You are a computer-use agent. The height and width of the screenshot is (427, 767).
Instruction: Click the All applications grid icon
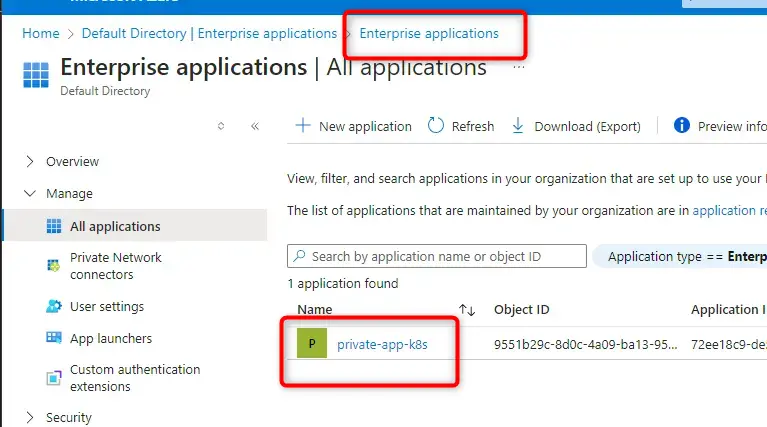[54, 226]
